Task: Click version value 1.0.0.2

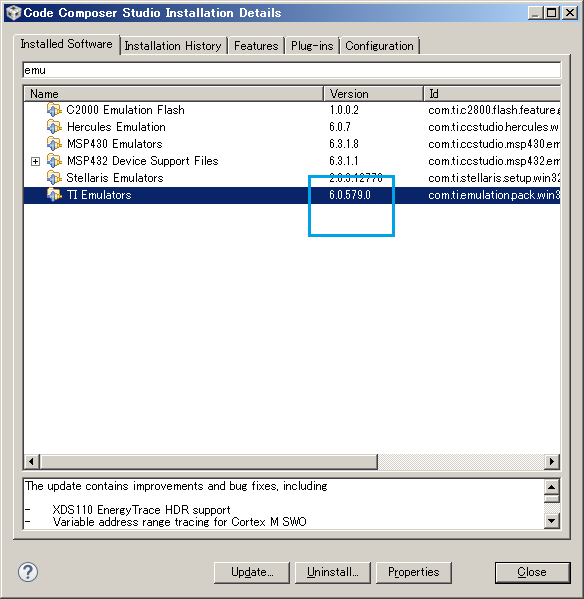Action: pos(344,110)
